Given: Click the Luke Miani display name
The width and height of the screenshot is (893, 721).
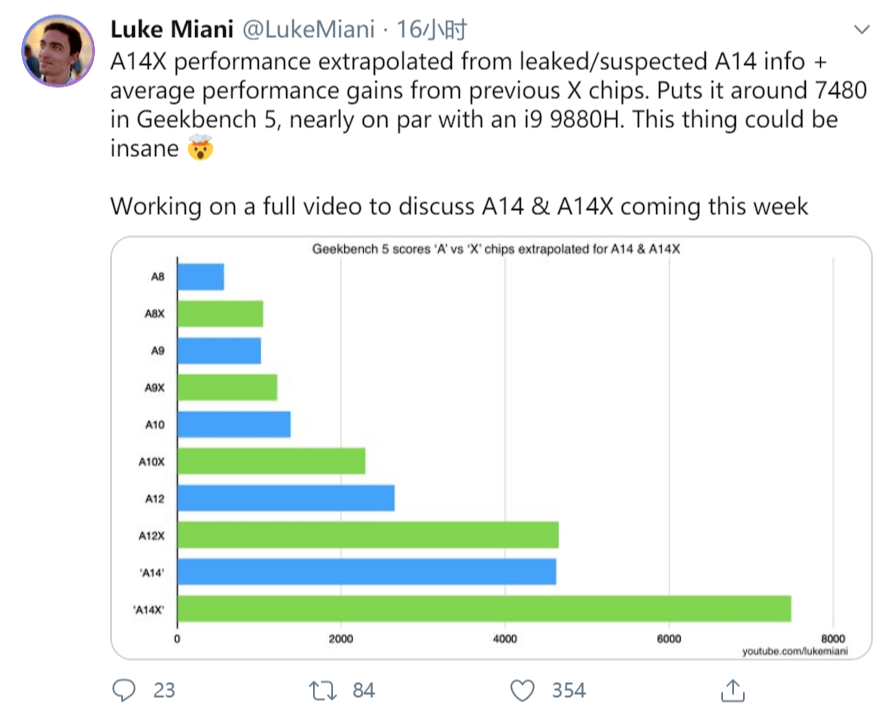Looking at the screenshot, I should pyautogui.click(x=171, y=28).
